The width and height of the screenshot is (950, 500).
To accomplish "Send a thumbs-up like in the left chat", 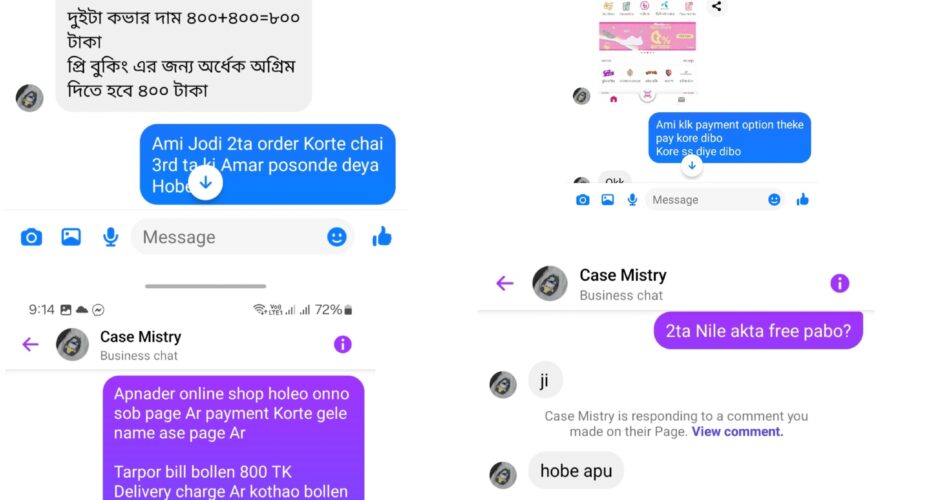I will tap(382, 236).
